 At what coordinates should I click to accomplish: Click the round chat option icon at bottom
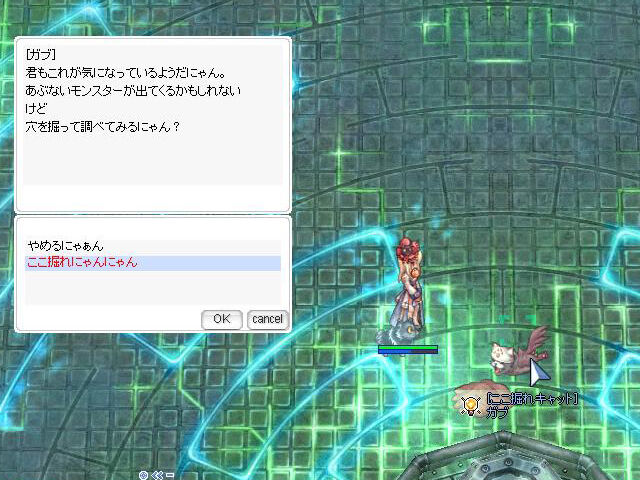tap(143, 475)
